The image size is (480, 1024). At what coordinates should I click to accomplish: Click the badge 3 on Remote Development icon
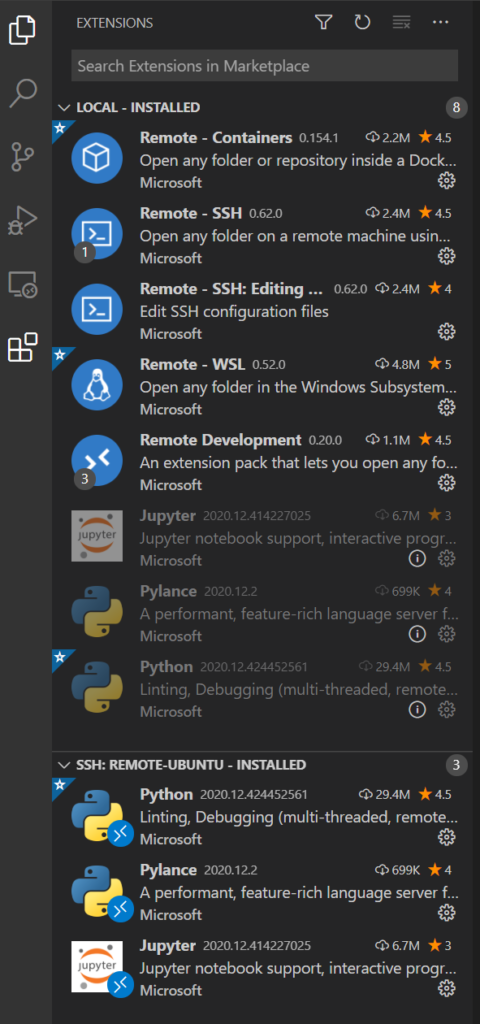[x=84, y=479]
